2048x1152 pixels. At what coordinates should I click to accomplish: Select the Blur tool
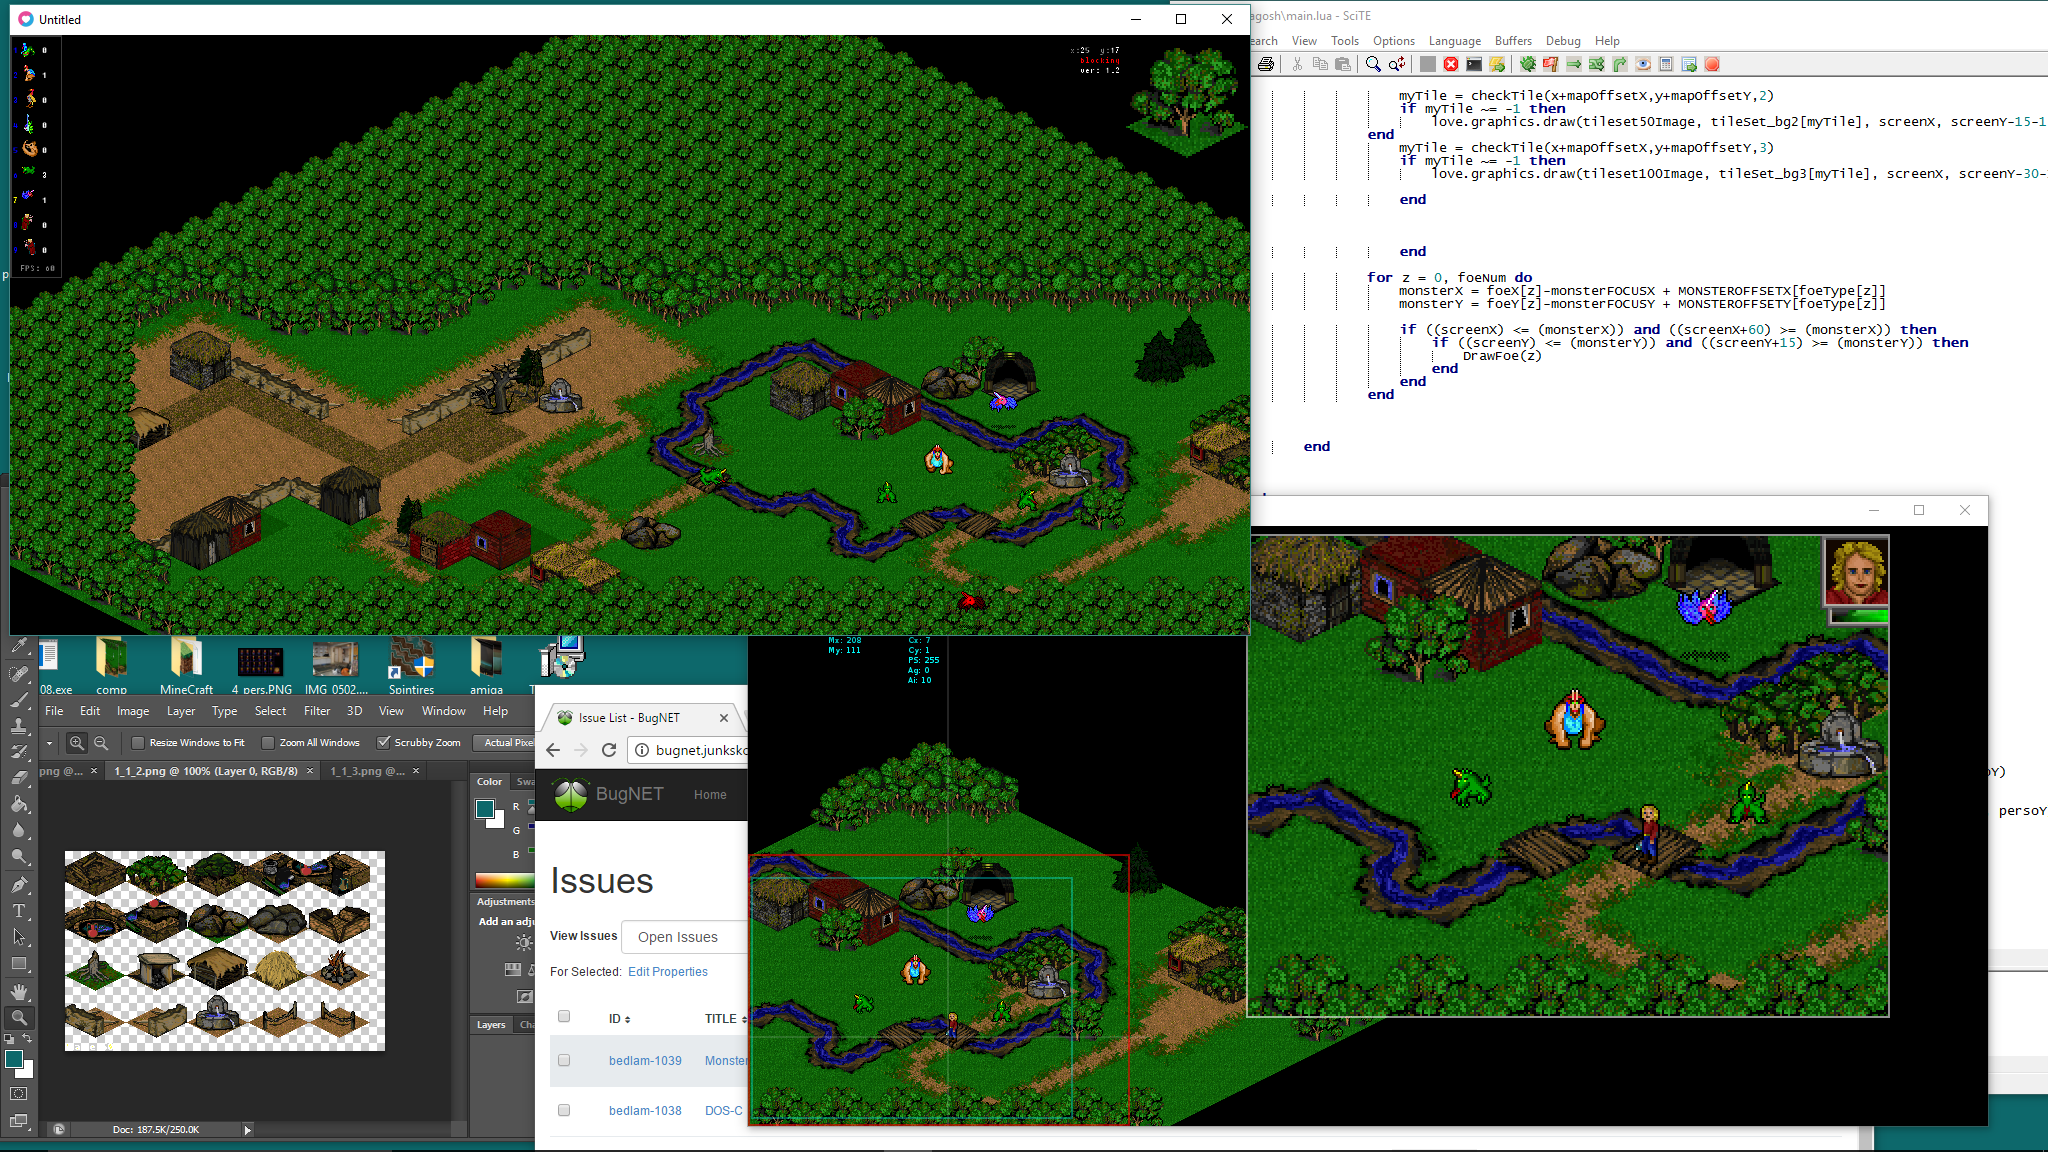[19, 831]
